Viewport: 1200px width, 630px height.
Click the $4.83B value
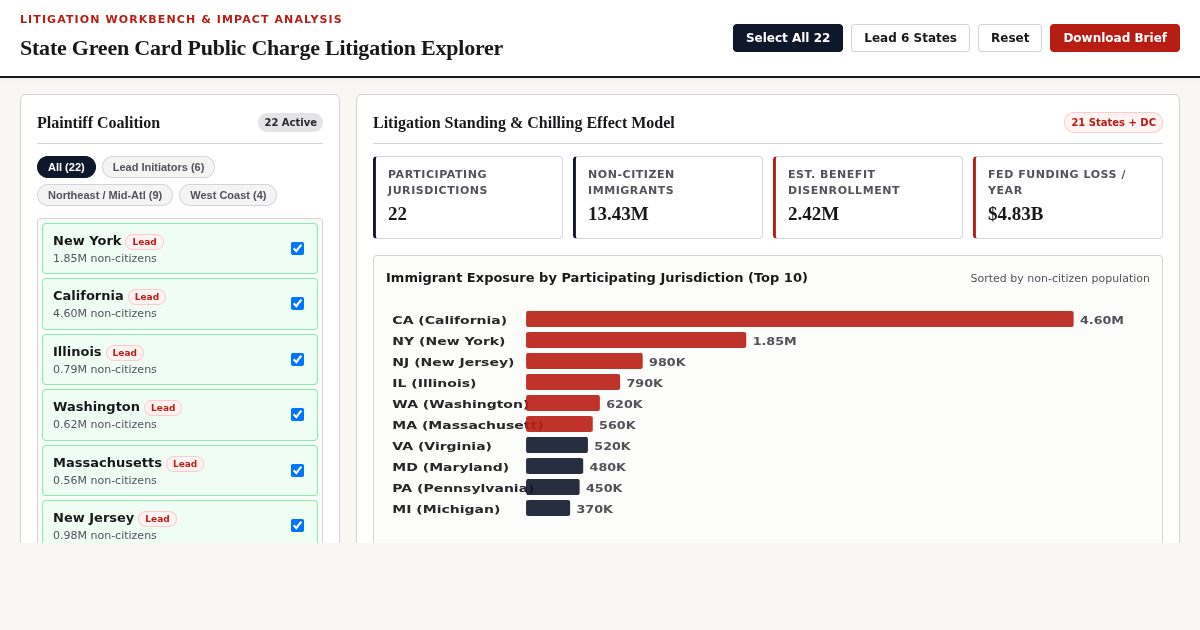1015,214
